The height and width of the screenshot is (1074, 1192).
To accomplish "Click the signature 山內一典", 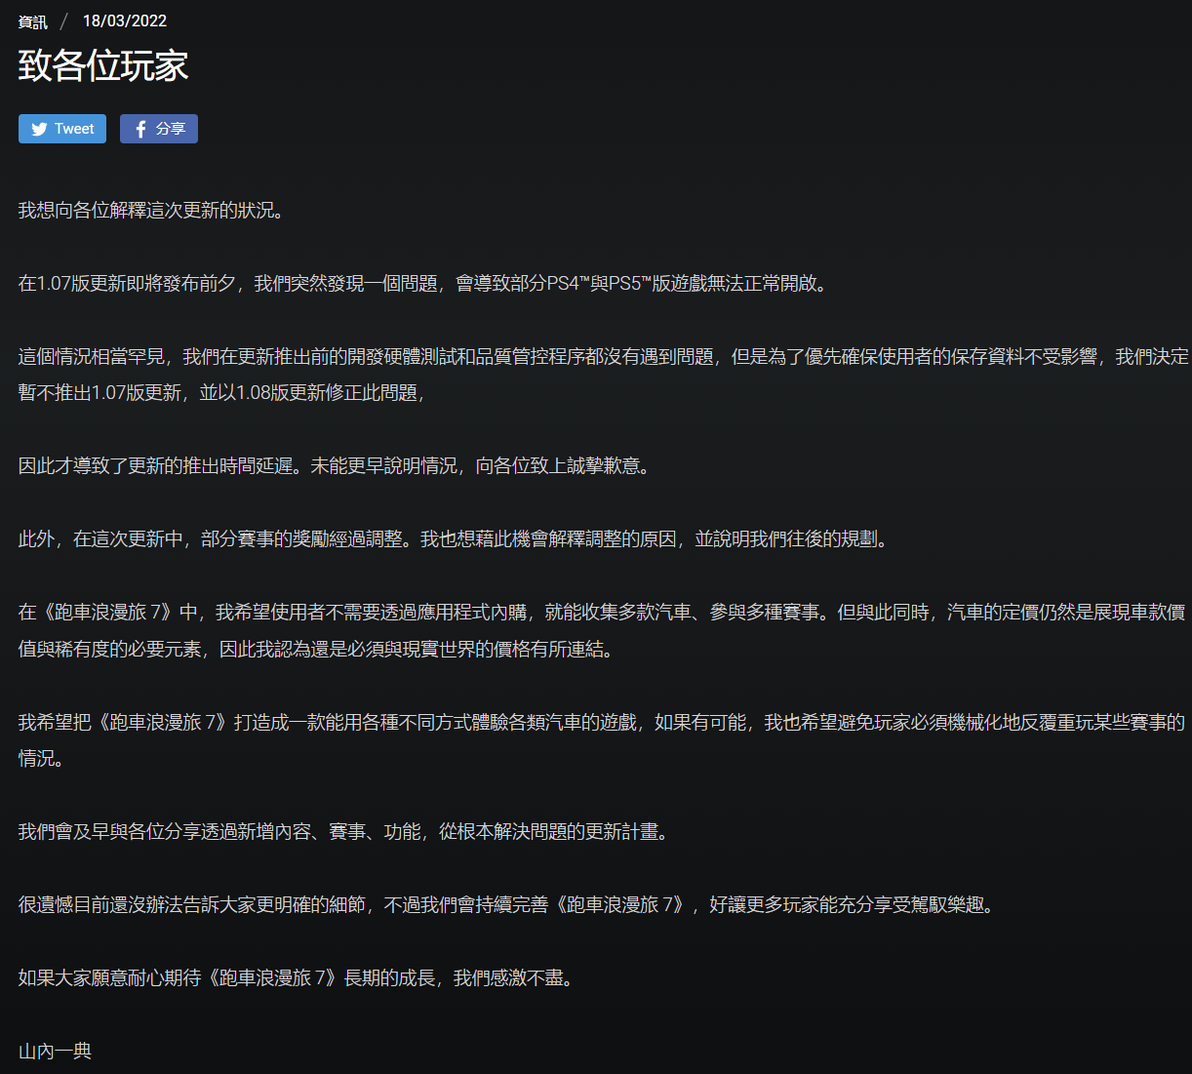I will click(55, 1051).
